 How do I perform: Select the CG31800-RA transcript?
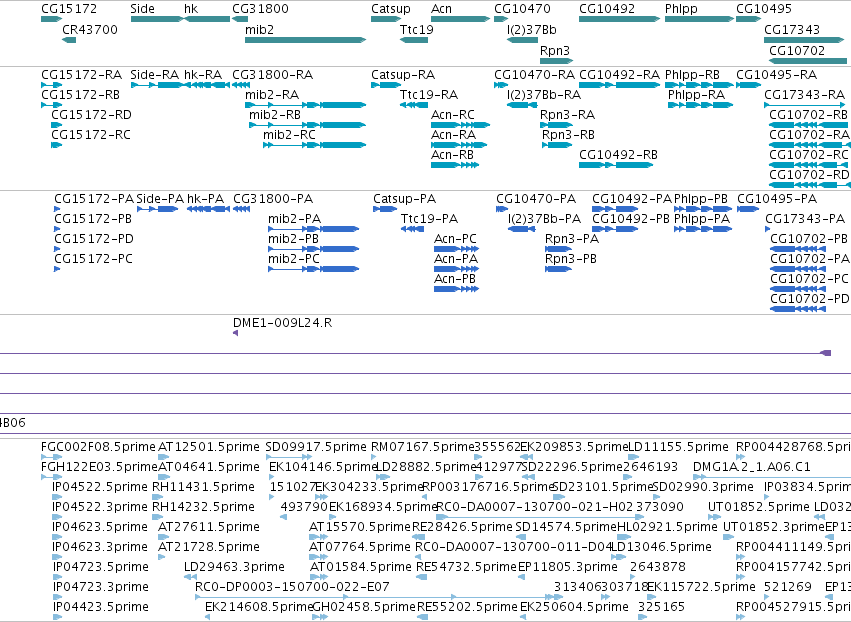(x=241, y=85)
